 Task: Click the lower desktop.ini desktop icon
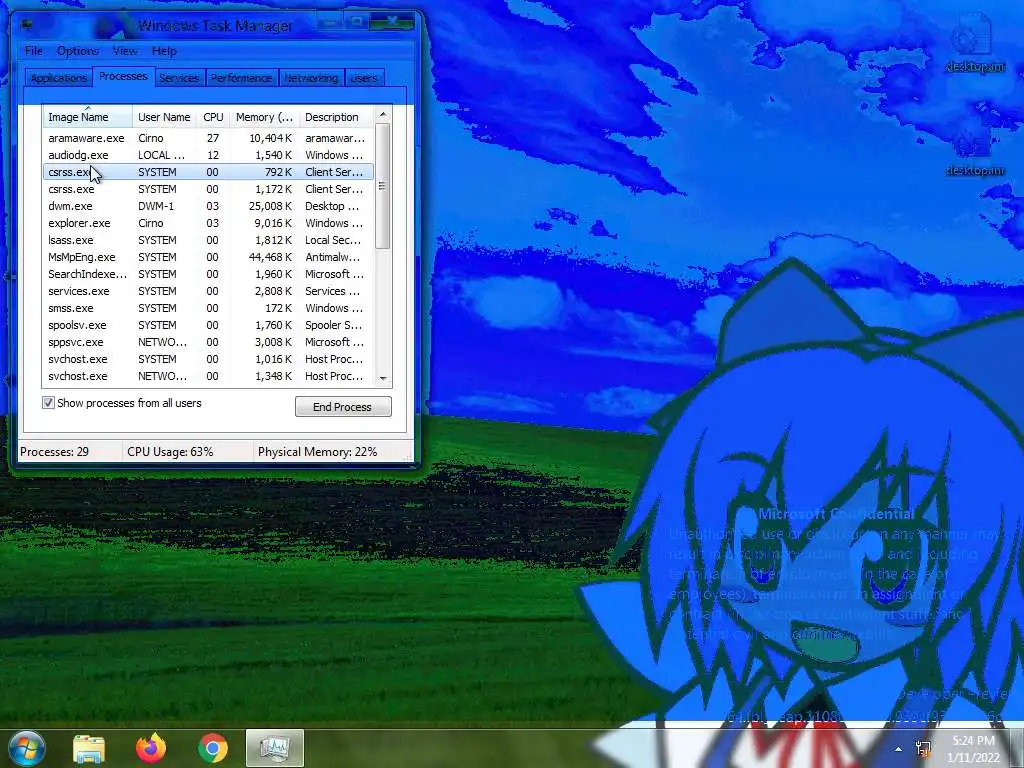click(974, 154)
